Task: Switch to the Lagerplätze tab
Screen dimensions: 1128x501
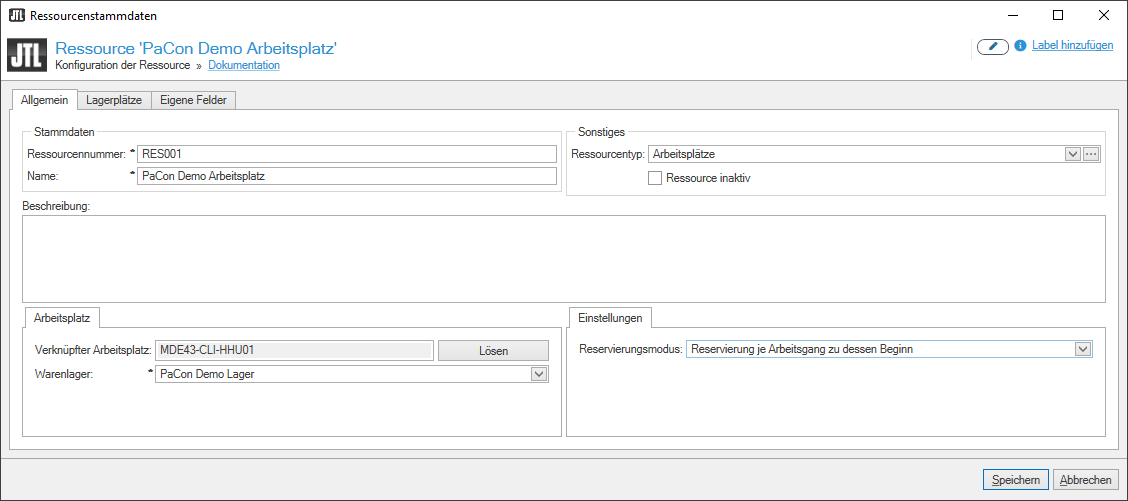Action: (114, 100)
